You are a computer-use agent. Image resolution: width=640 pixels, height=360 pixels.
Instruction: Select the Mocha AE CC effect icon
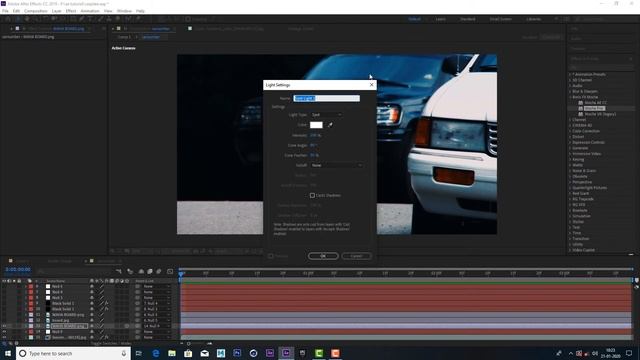tap(580, 103)
